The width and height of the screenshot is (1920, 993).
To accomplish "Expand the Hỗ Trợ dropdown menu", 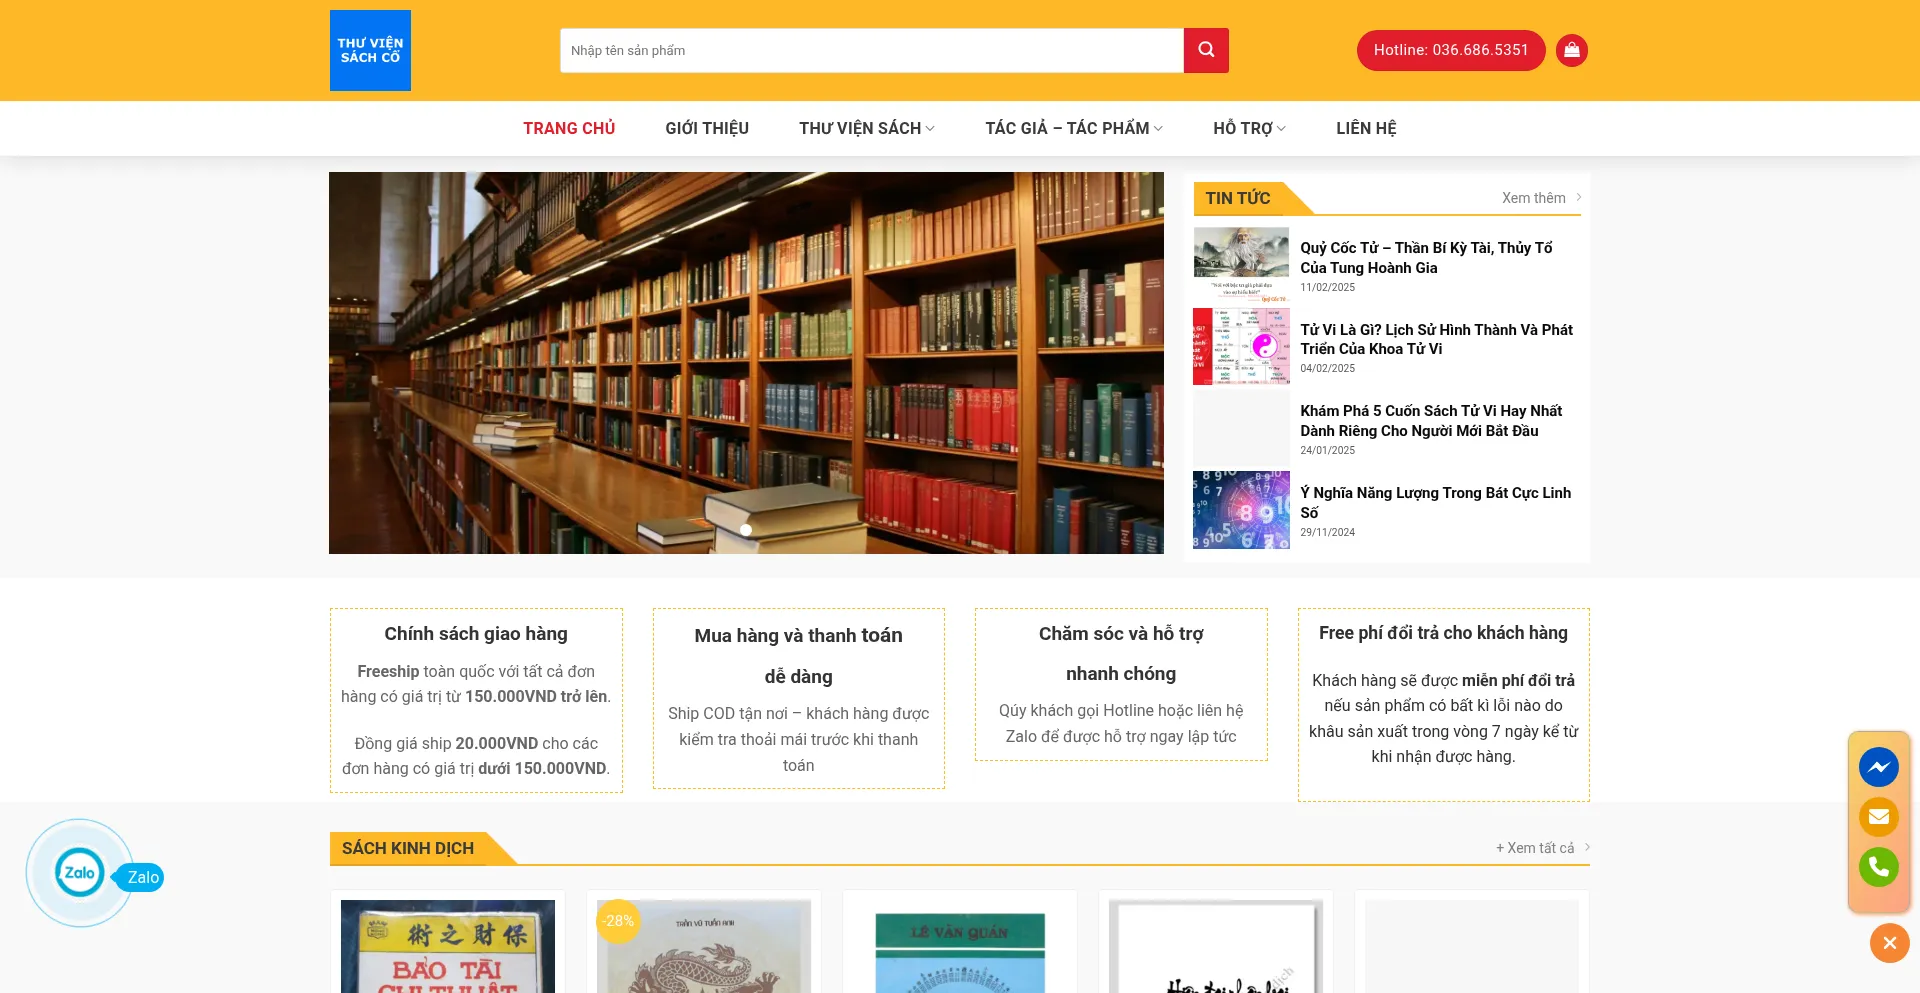I will click(x=1249, y=128).
